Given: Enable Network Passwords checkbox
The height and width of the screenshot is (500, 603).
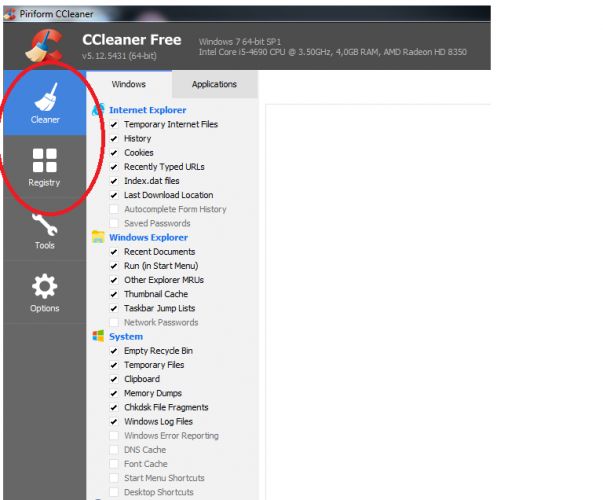Looking at the screenshot, I should [114, 322].
